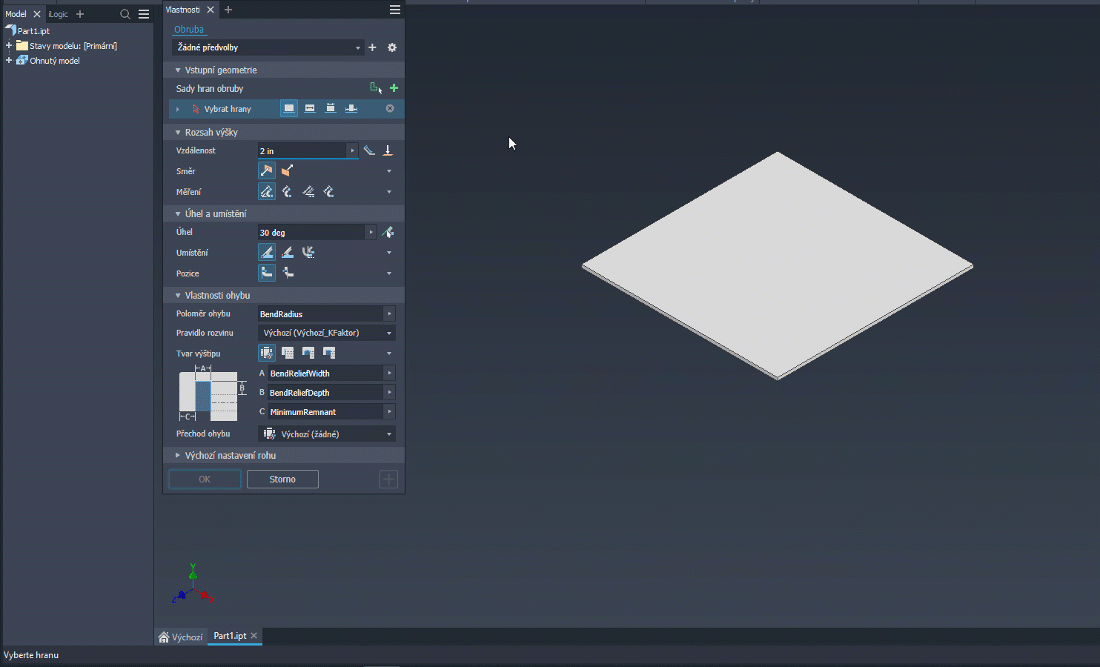Collapse the Úhel a umístění section
The width and height of the screenshot is (1100, 667).
[x=177, y=214]
